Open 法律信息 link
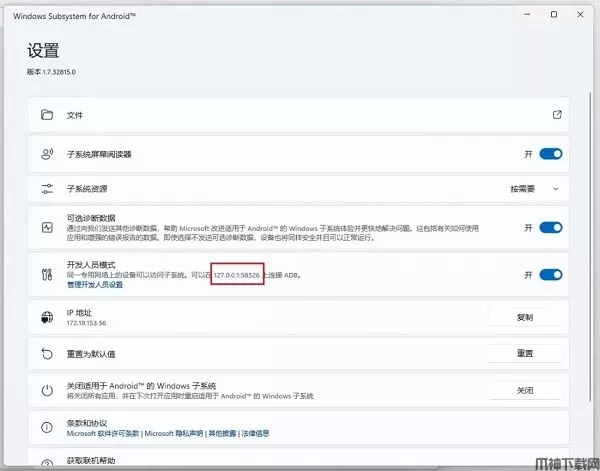The width and height of the screenshot is (600, 471). click(255, 434)
